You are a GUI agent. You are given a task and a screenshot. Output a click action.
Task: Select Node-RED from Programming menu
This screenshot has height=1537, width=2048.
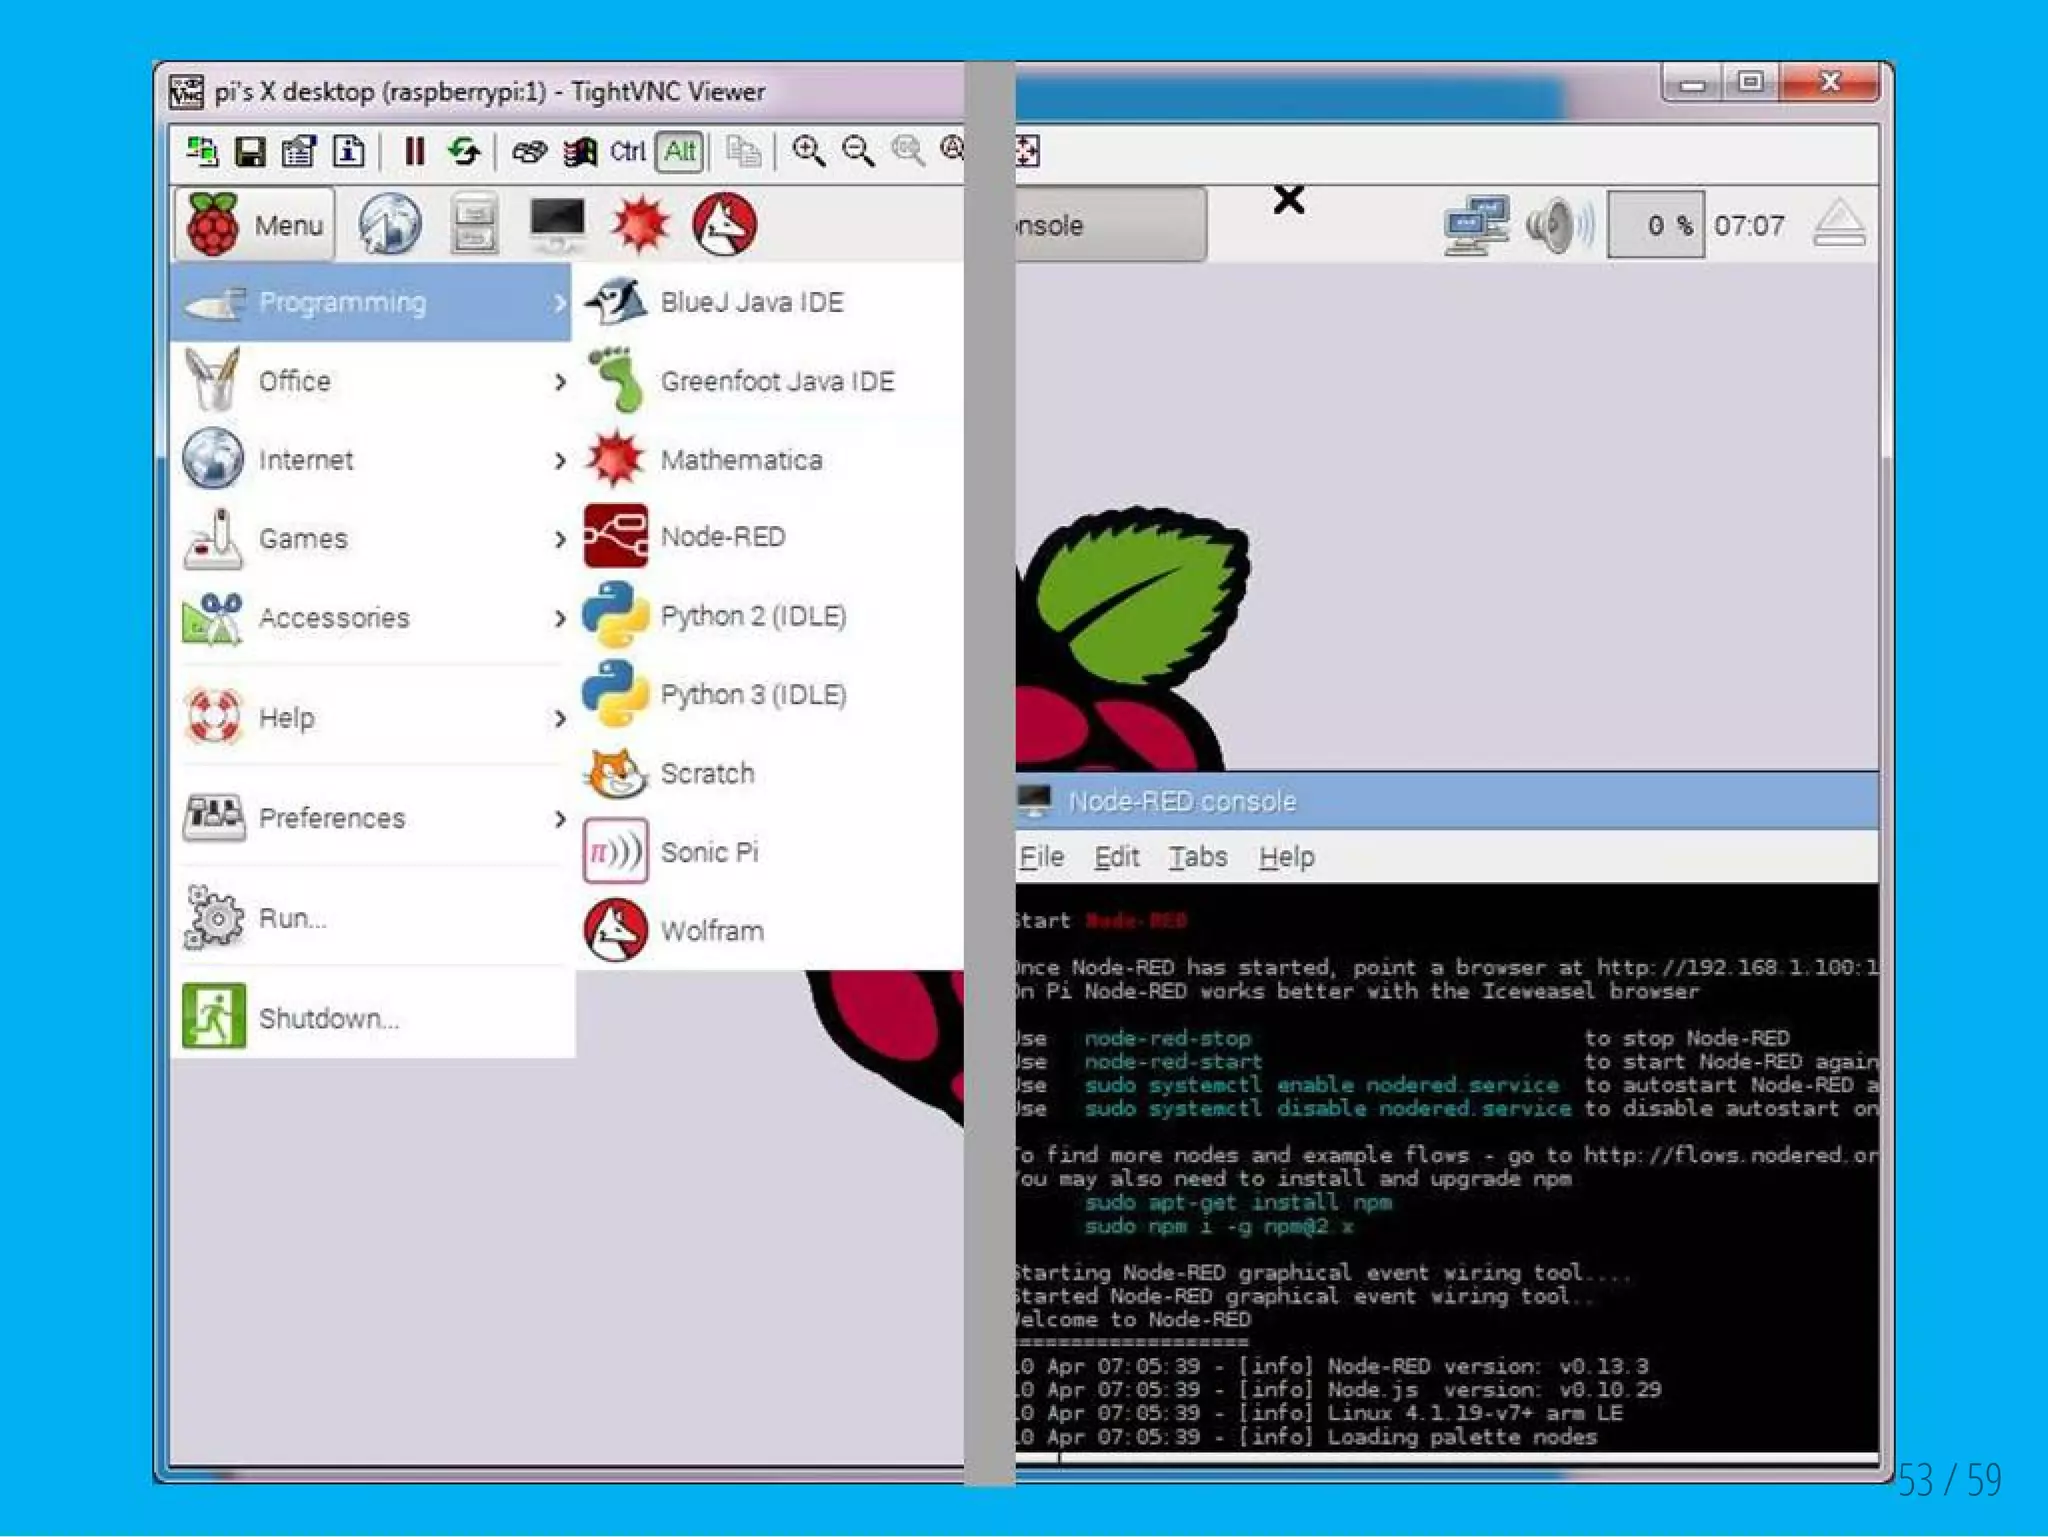pyautogui.click(x=722, y=537)
